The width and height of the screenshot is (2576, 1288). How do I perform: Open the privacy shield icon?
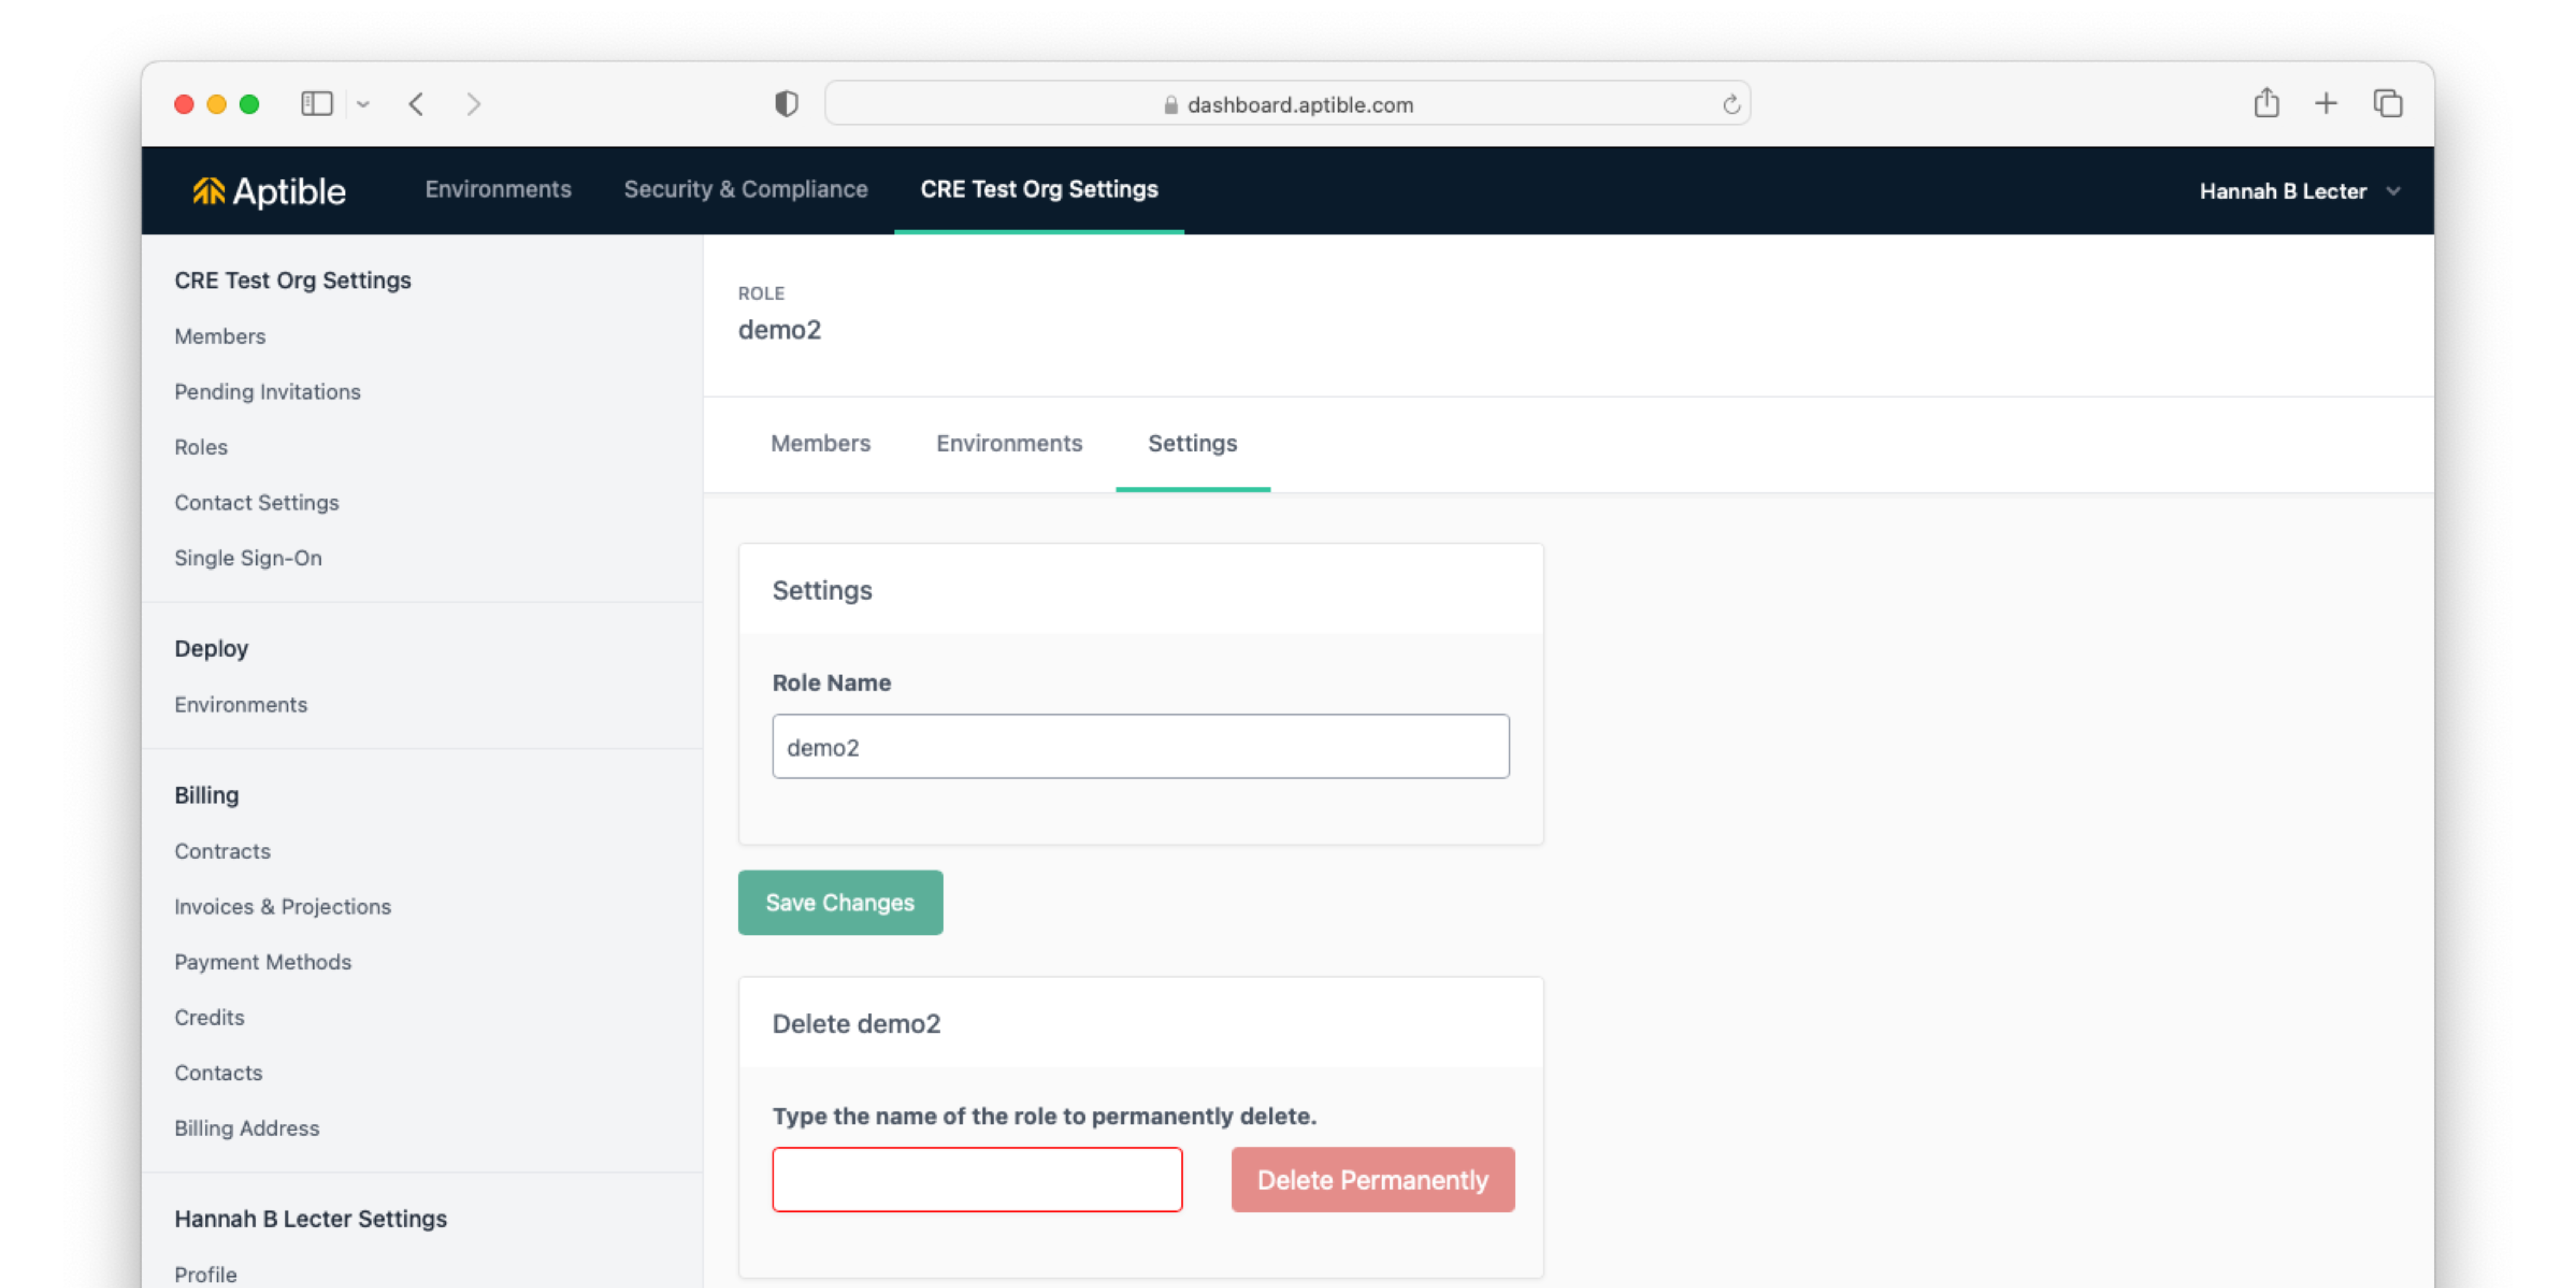(x=786, y=104)
